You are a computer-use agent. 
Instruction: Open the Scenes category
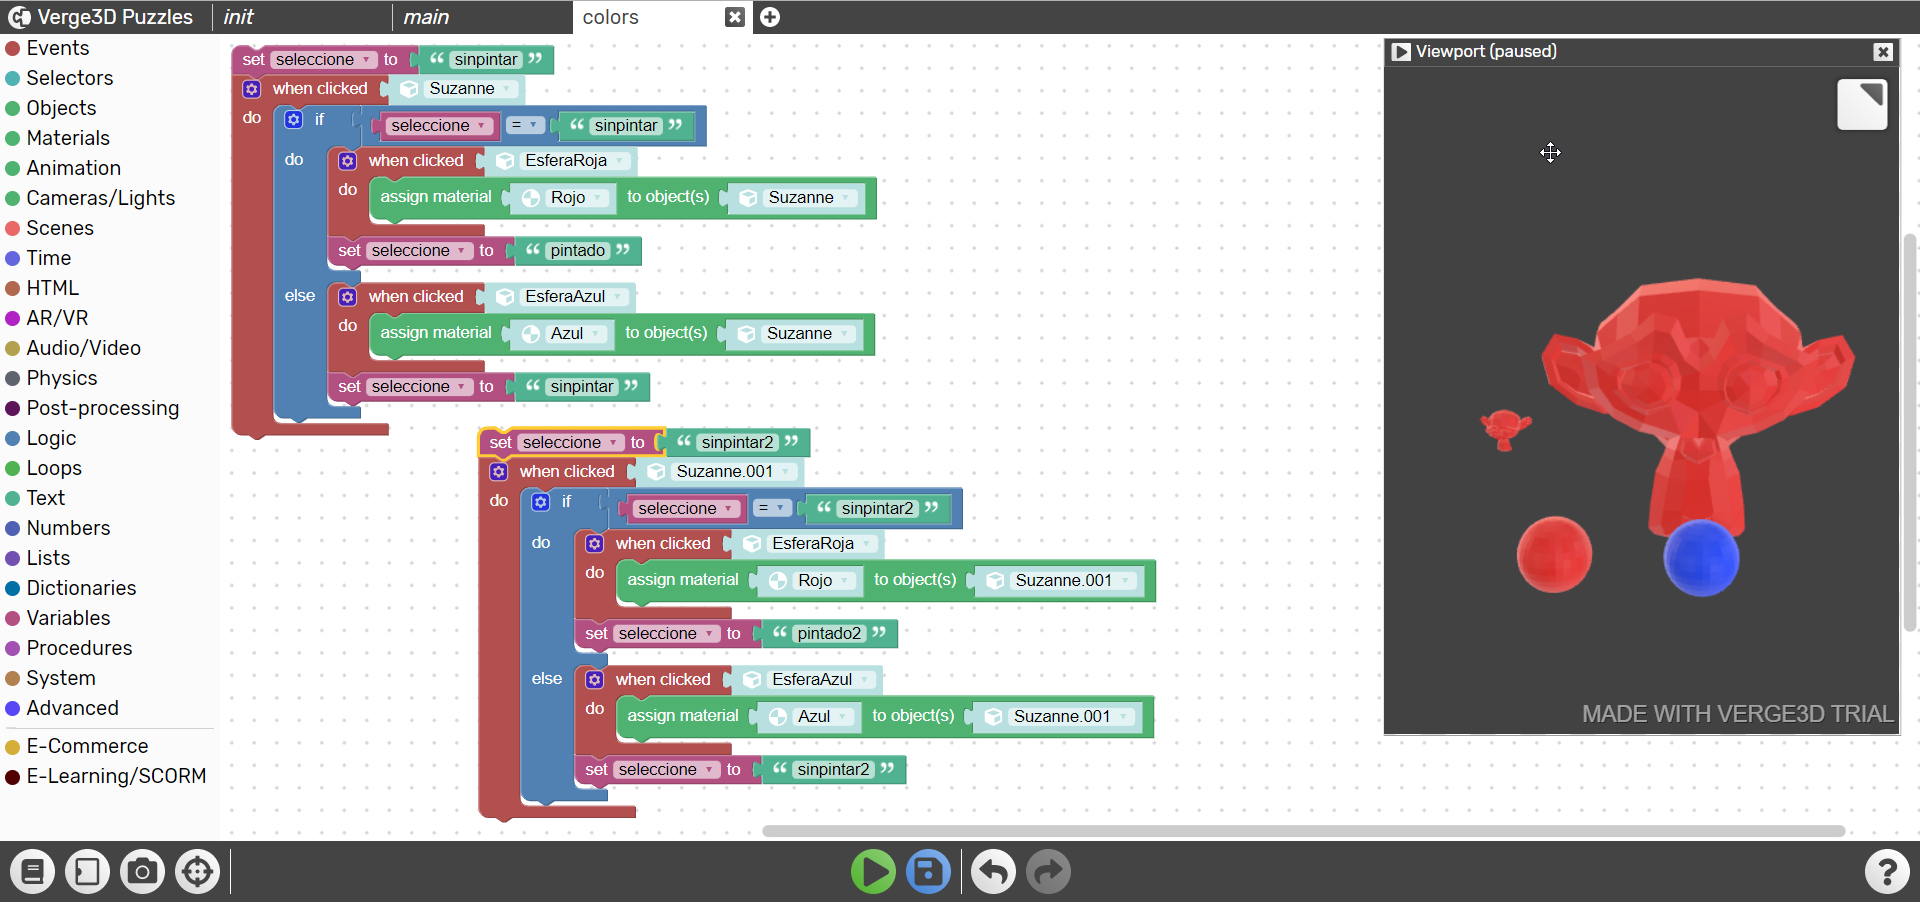click(x=60, y=228)
